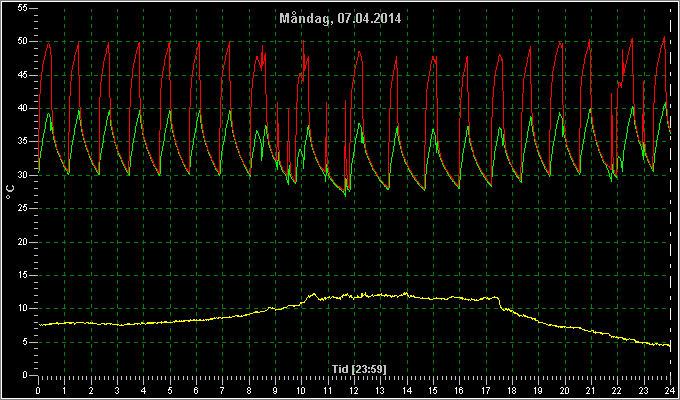Image resolution: width=680 pixels, height=400 pixels.
Task: Click the green curve low point near hour 11.7
Action: point(345,196)
